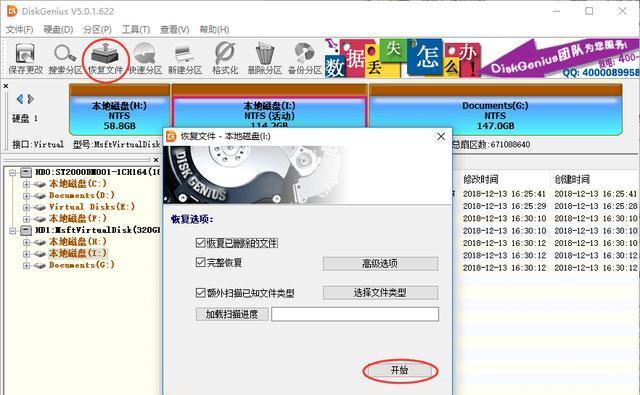Image resolution: width=640 pixels, height=395 pixels.
Task: Expand the 本地磁盘(F:) tree node
Action: pos(26,219)
